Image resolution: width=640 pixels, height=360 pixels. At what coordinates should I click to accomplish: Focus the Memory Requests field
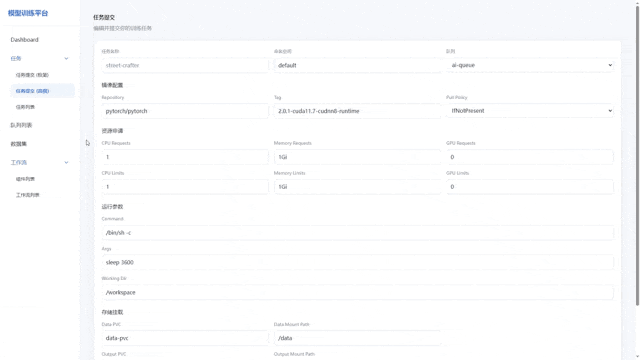coord(357,157)
